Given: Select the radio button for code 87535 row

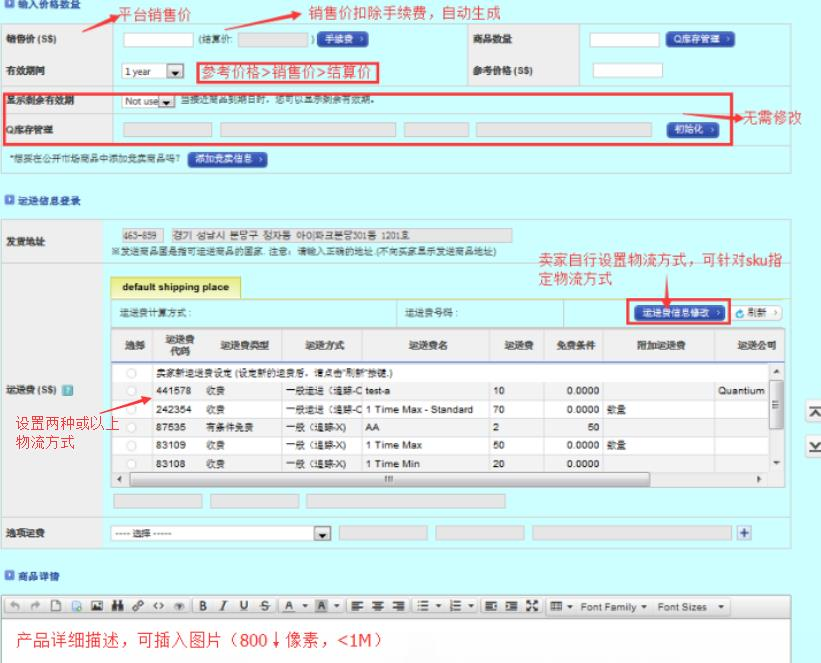Looking at the screenshot, I should tap(131, 427).
